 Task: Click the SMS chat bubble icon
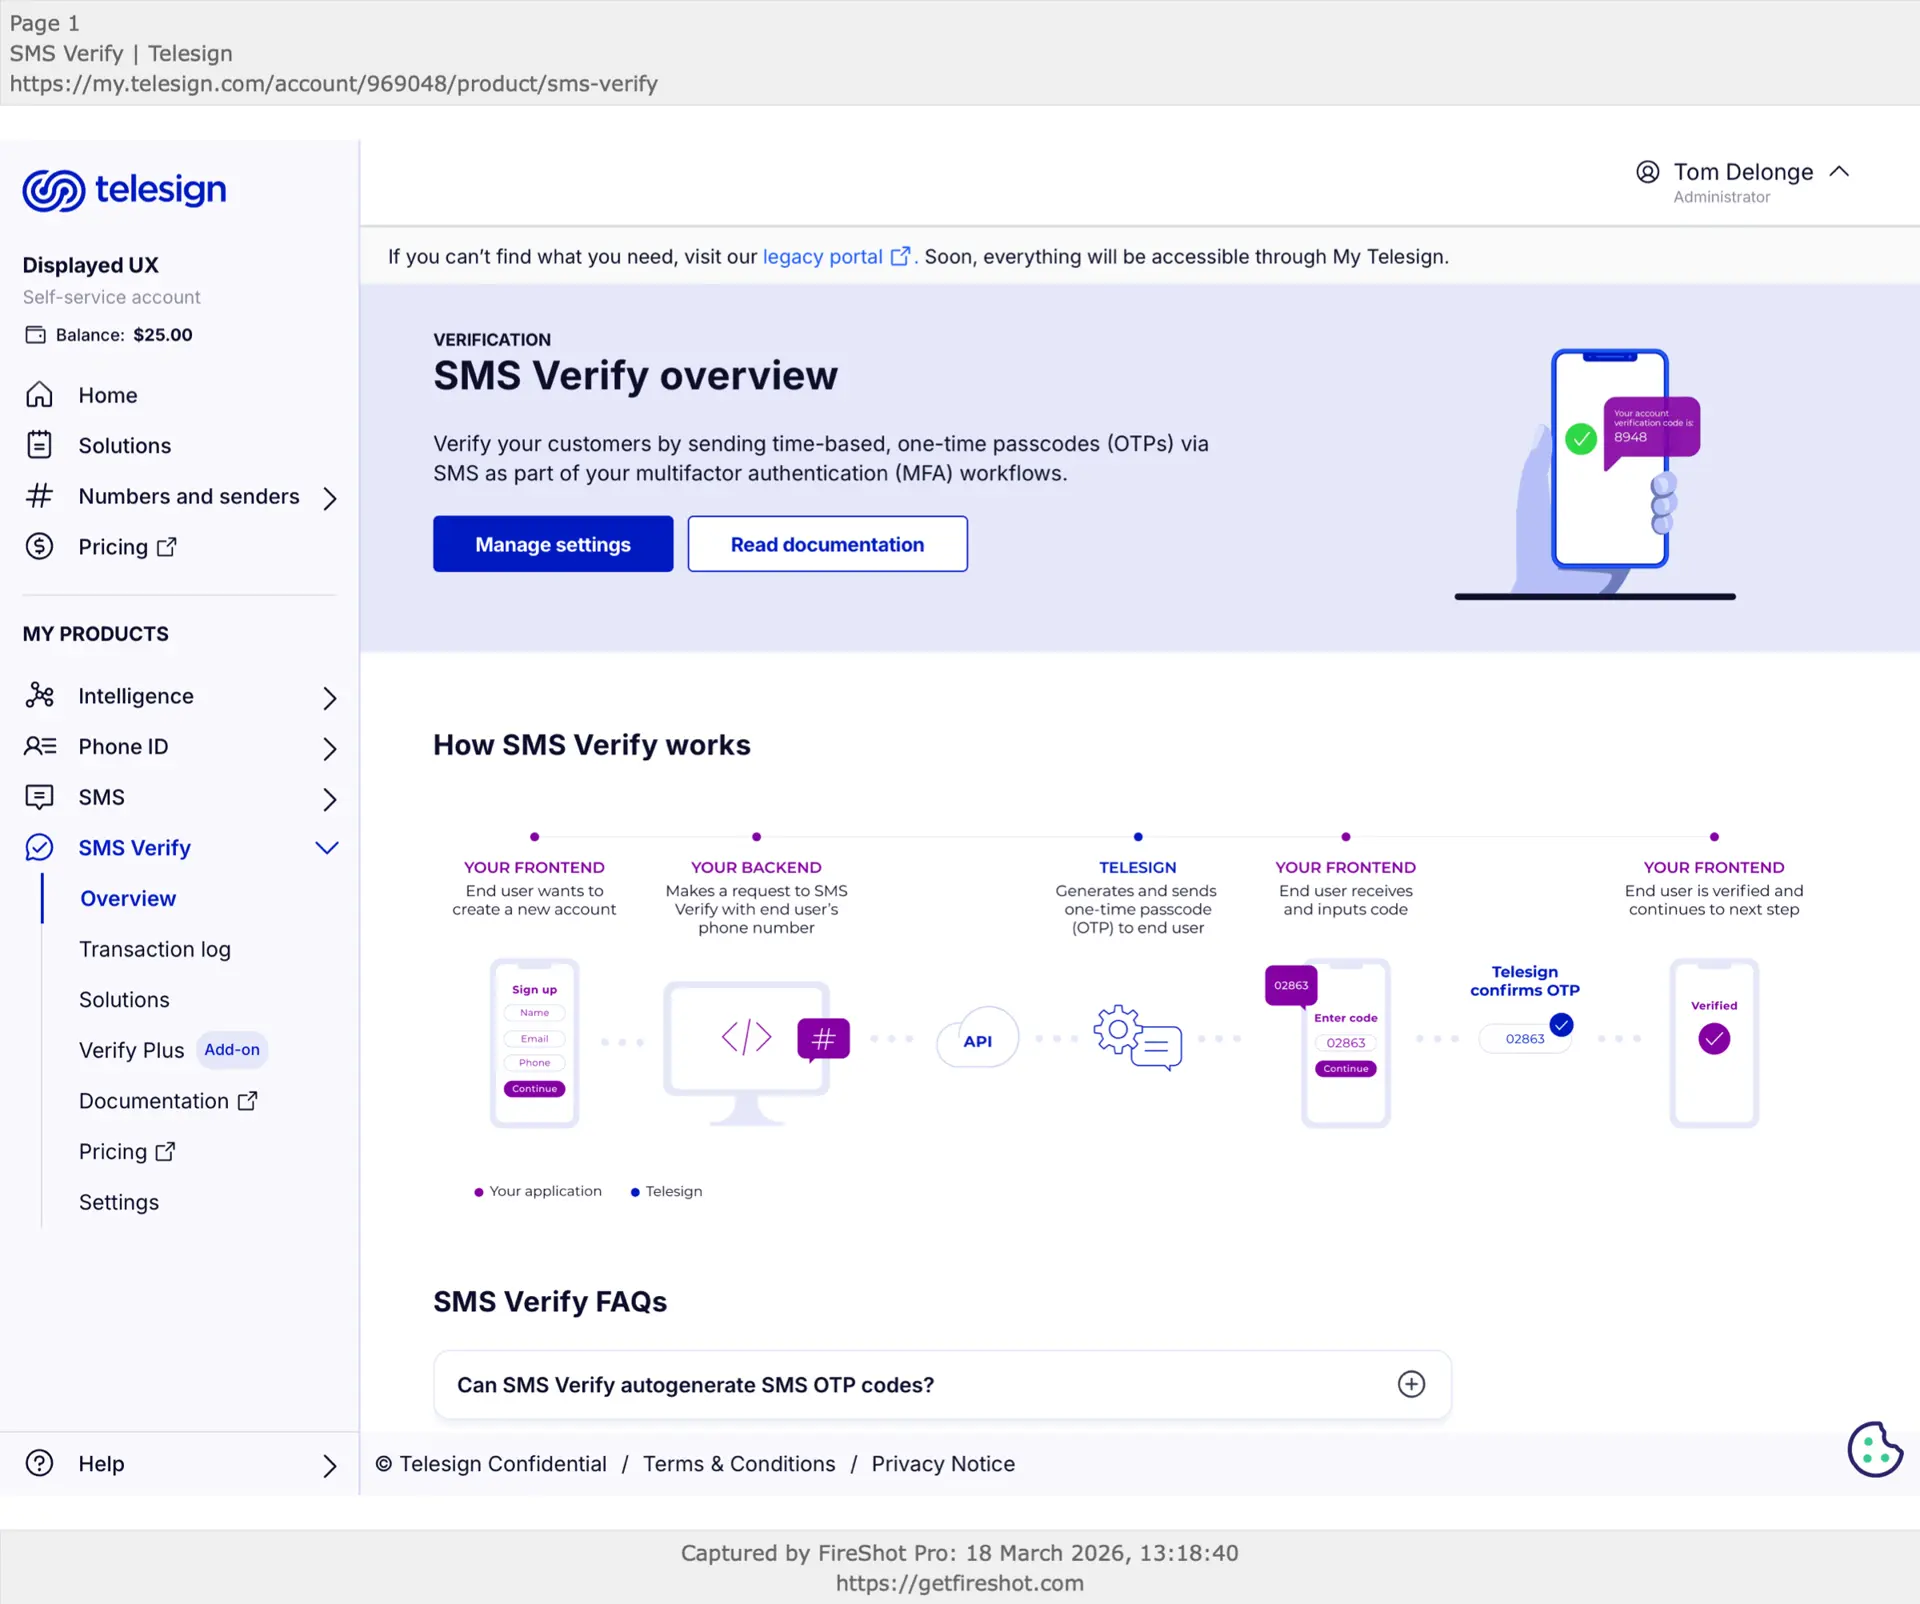[x=39, y=797]
